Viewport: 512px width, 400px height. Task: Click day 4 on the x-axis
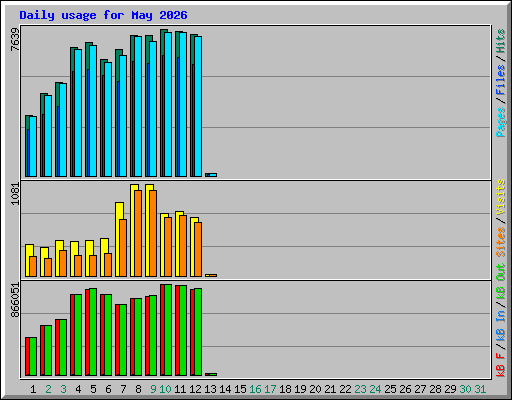tap(78, 389)
